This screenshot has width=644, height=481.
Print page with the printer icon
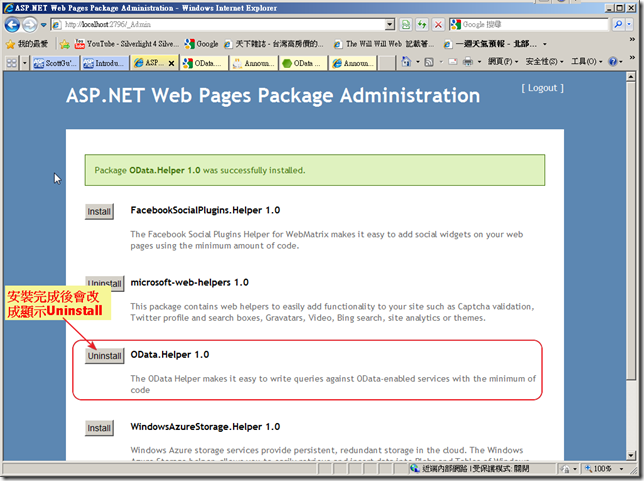coord(468,62)
